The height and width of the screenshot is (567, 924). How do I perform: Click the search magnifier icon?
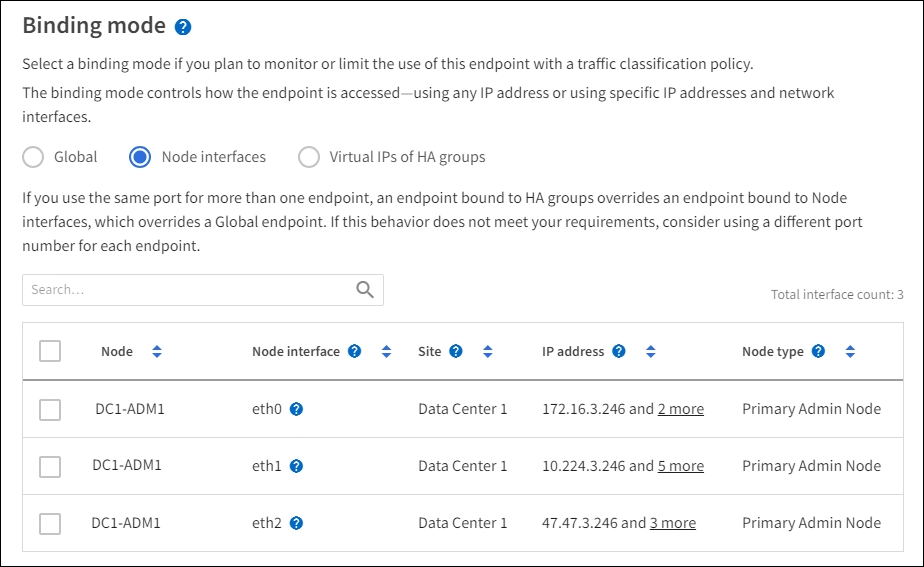click(x=365, y=290)
